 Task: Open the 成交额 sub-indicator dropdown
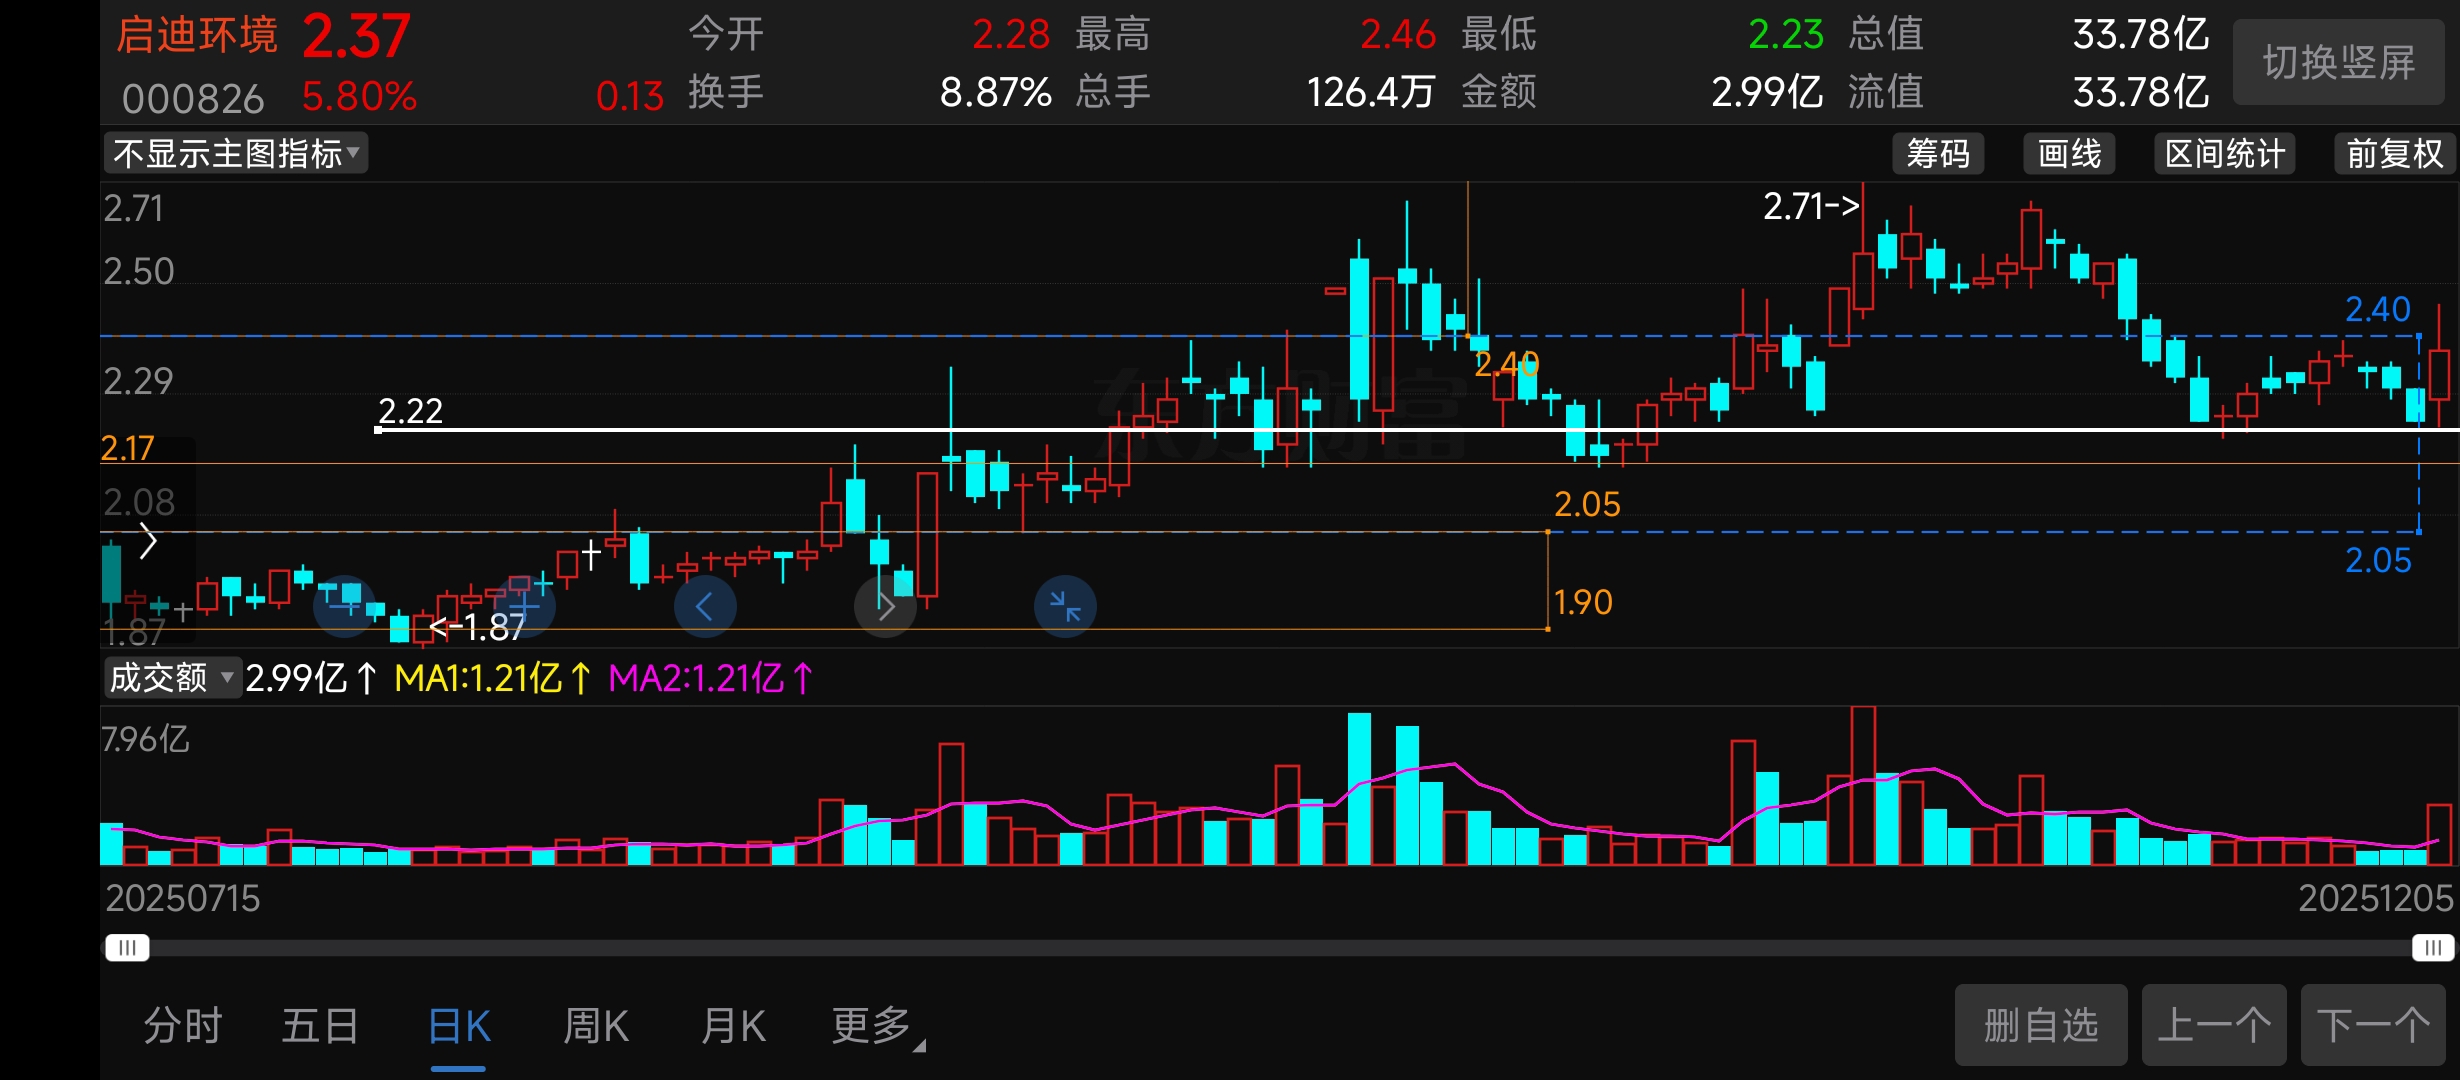(171, 678)
